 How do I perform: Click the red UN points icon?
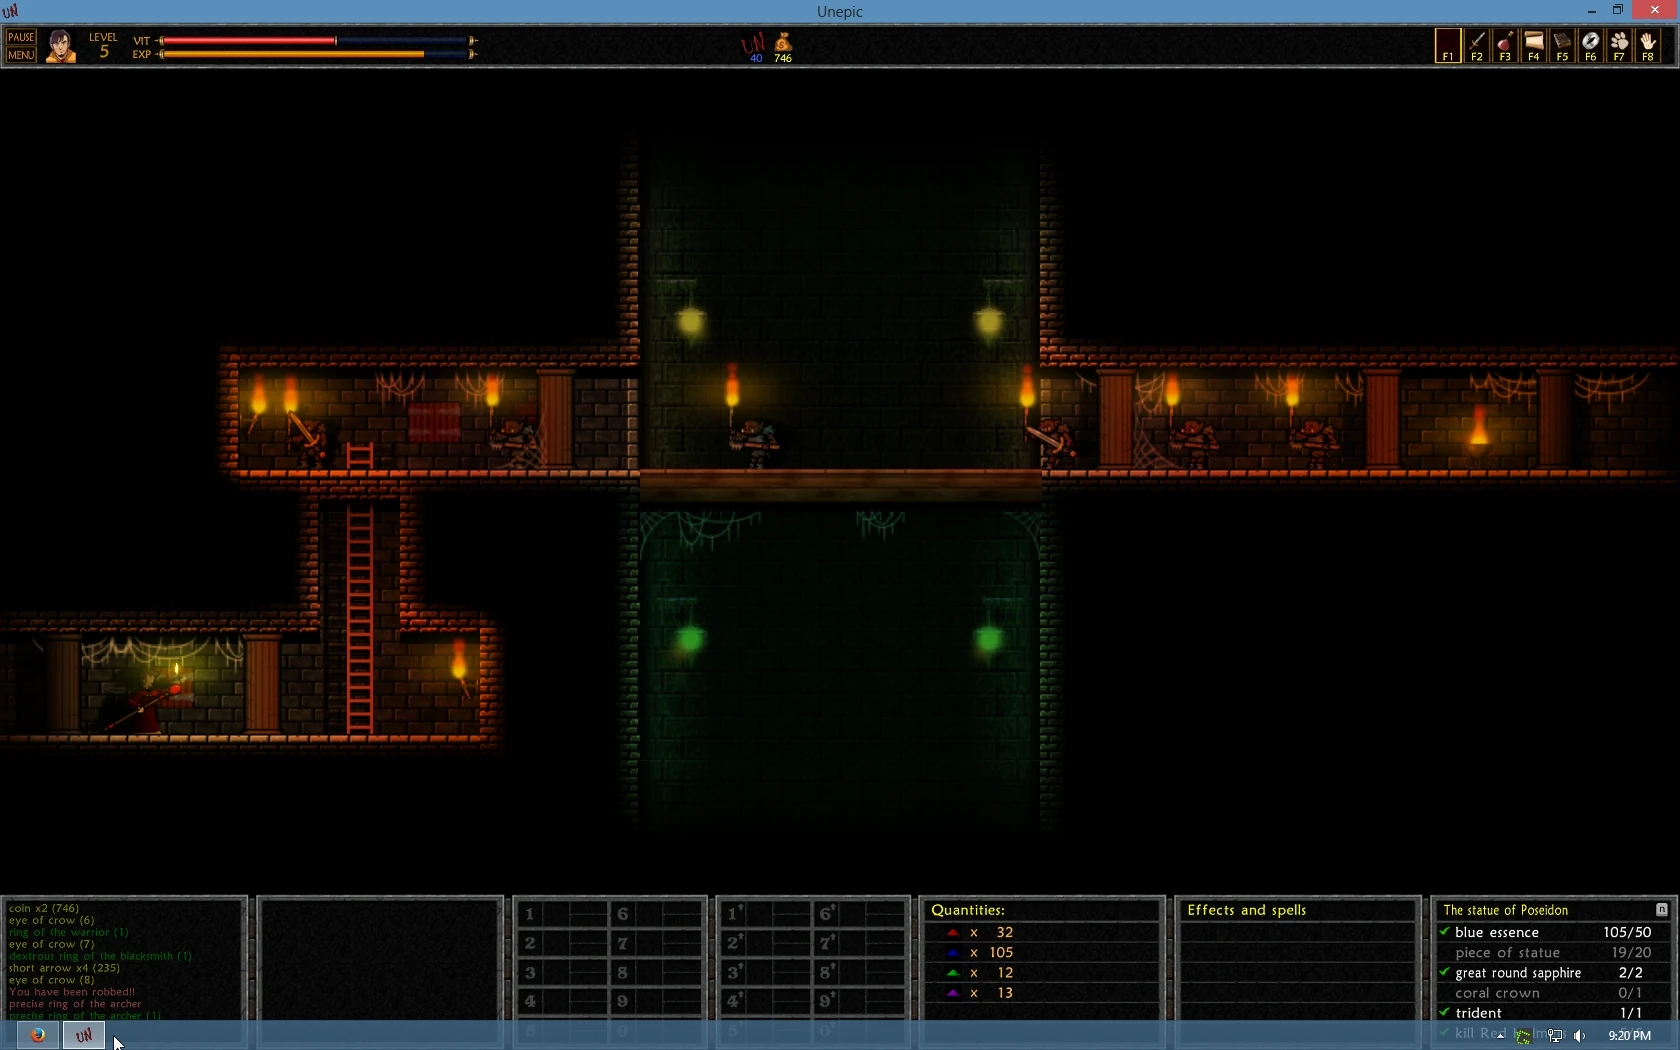753,43
